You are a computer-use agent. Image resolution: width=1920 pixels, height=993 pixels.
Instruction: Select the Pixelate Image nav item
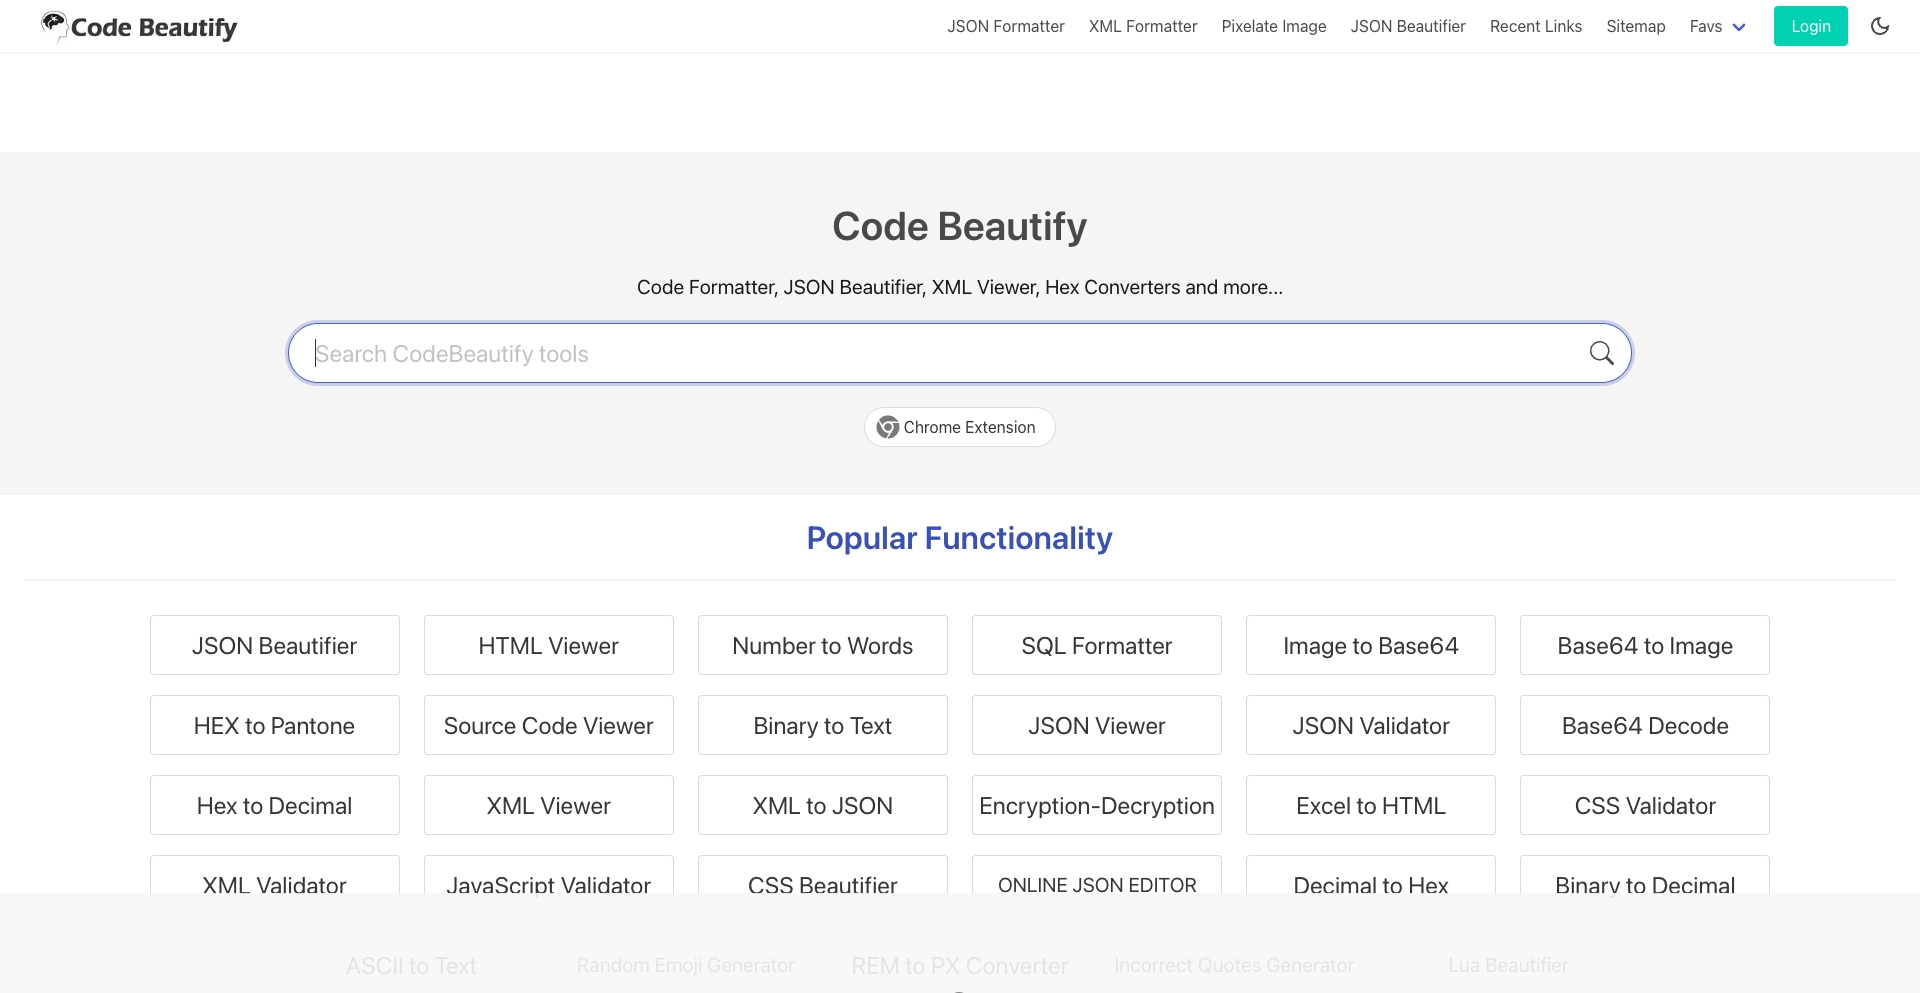click(x=1273, y=26)
